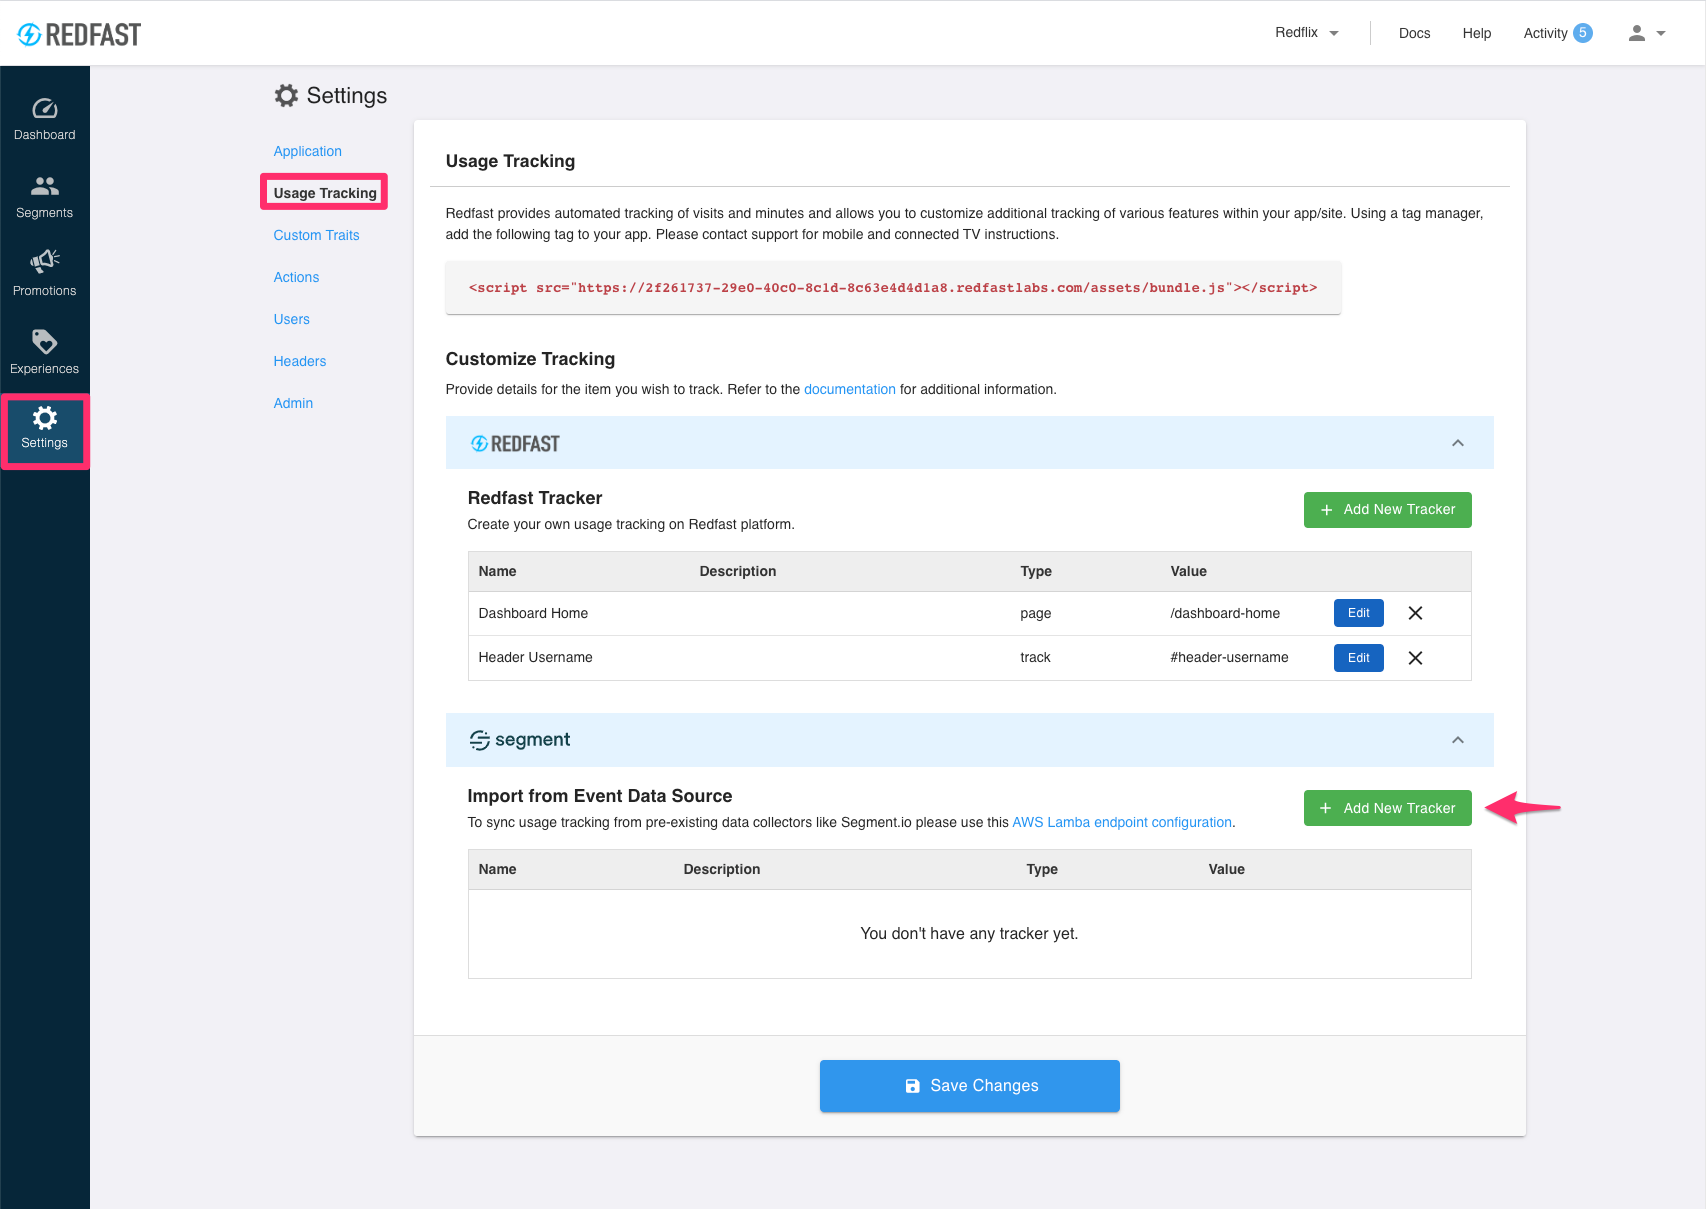Viewport: 1706px width, 1209px height.
Task: Expand the account dropdown arrow
Action: pos(1661,33)
